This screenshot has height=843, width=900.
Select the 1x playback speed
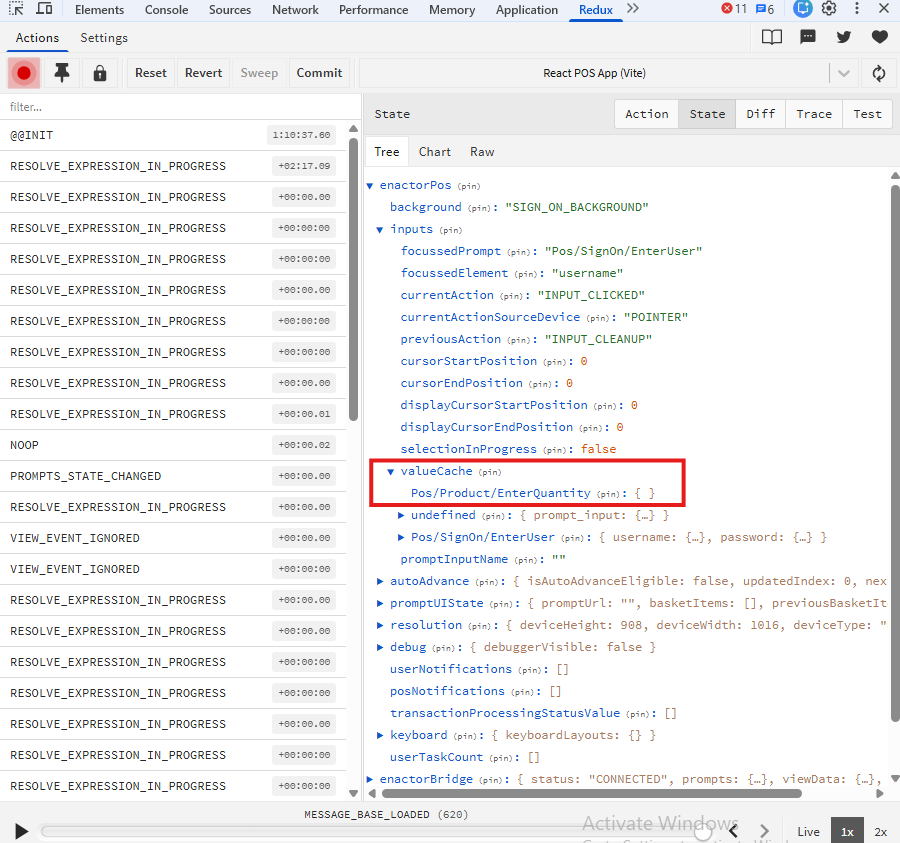[x=847, y=831]
